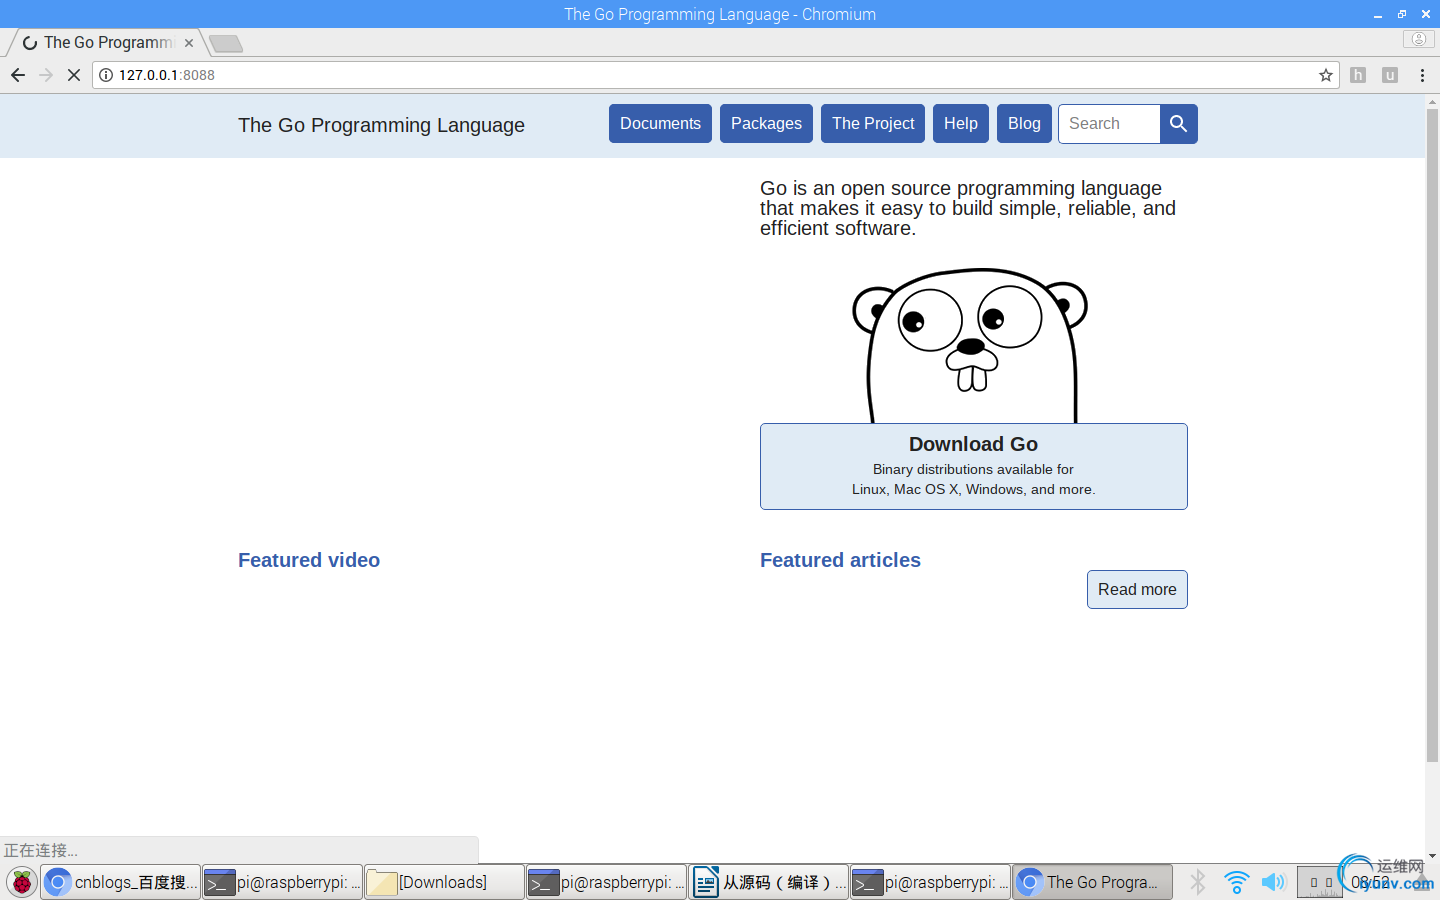The image size is (1440, 900).
Task: Click the Chromium profile icon
Action: coord(1418,39)
